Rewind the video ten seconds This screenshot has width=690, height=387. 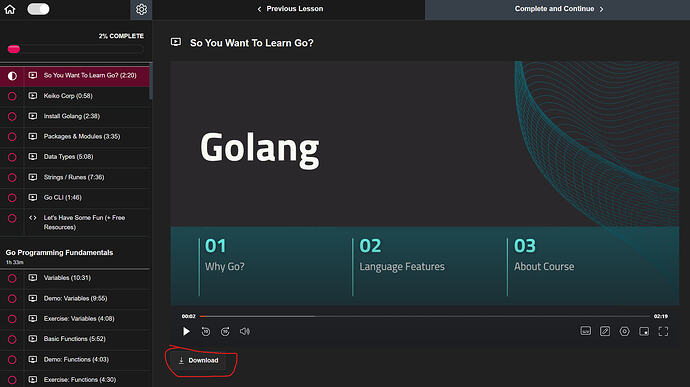coord(206,331)
